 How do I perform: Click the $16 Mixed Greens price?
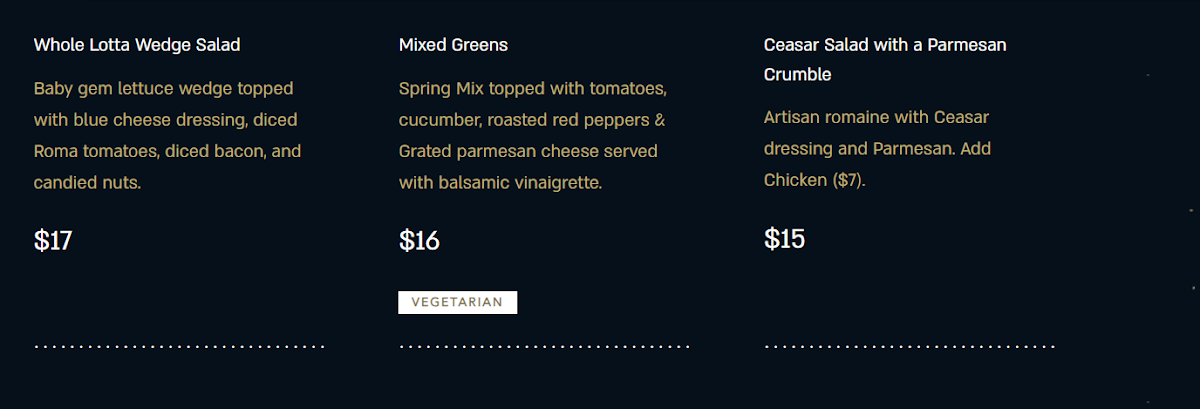[419, 240]
